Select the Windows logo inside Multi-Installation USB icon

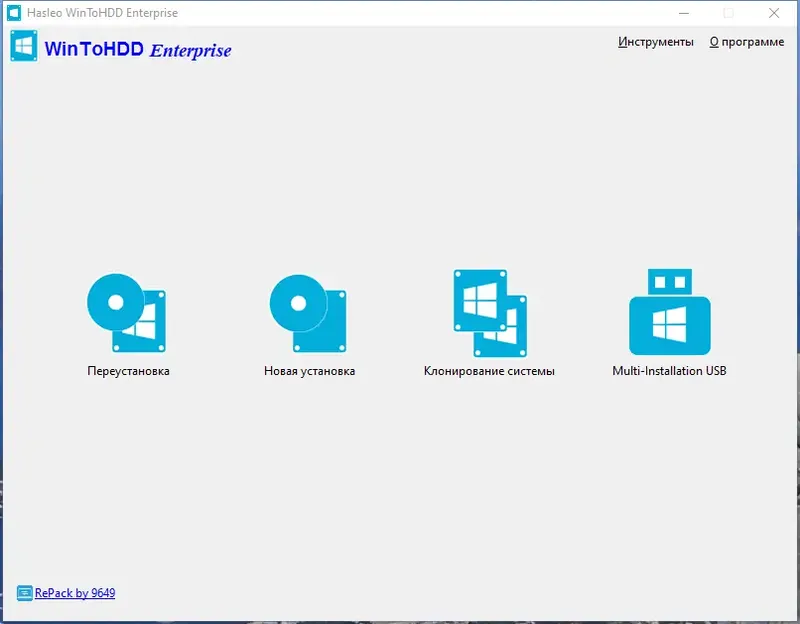[668, 323]
